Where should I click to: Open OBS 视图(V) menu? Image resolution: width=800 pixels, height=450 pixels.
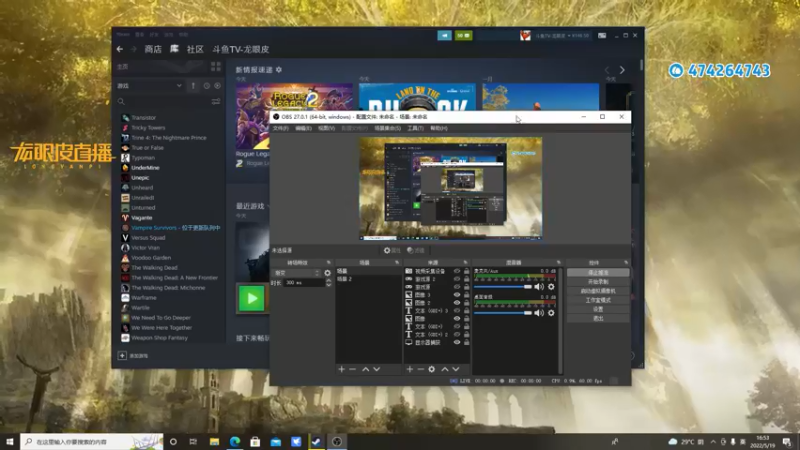[326, 128]
